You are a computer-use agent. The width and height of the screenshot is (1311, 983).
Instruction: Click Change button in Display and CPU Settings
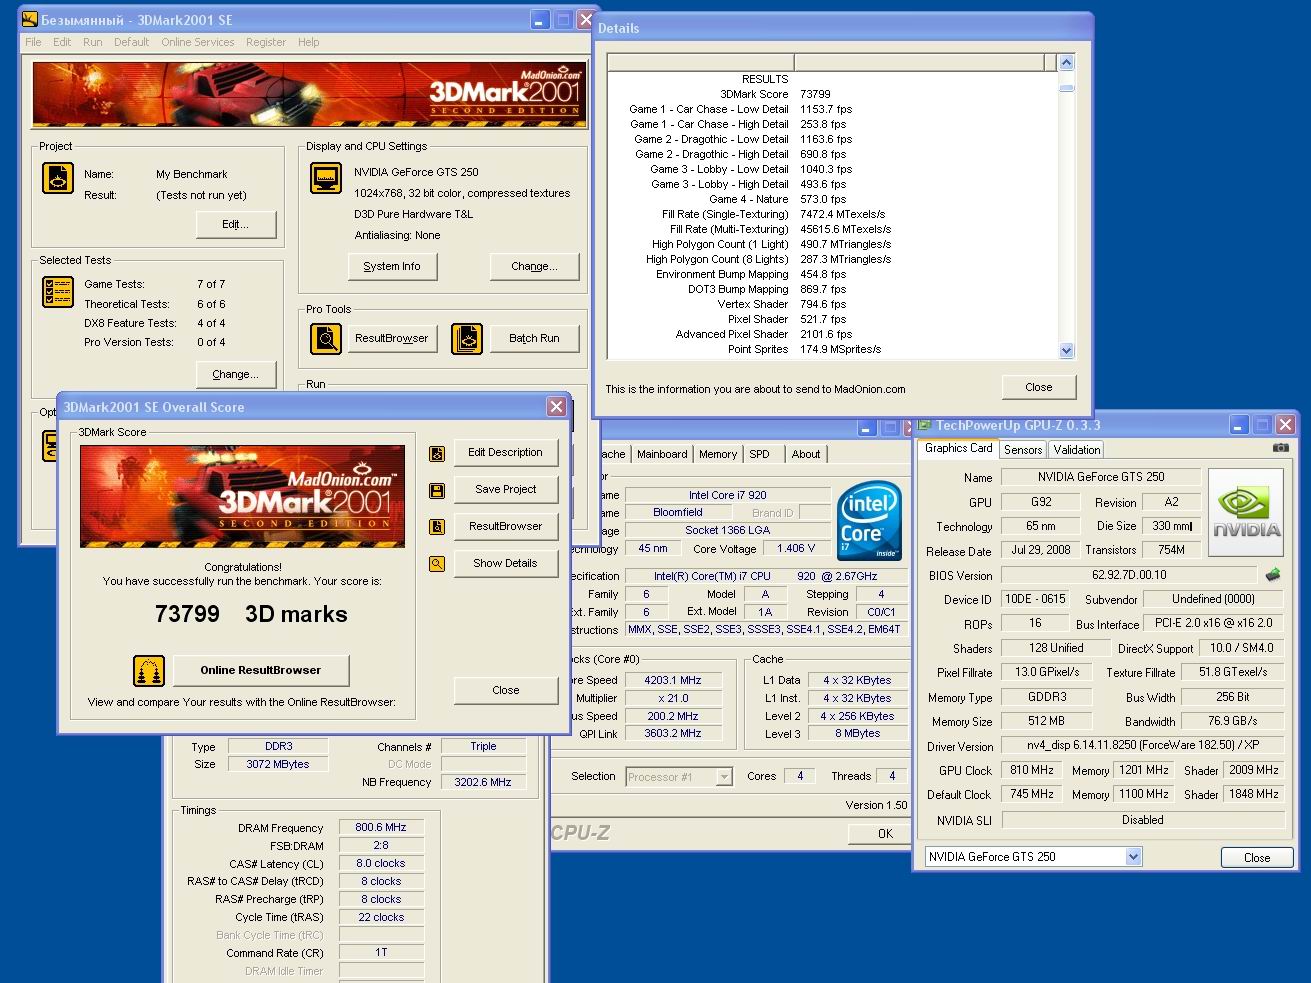[534, 266]
